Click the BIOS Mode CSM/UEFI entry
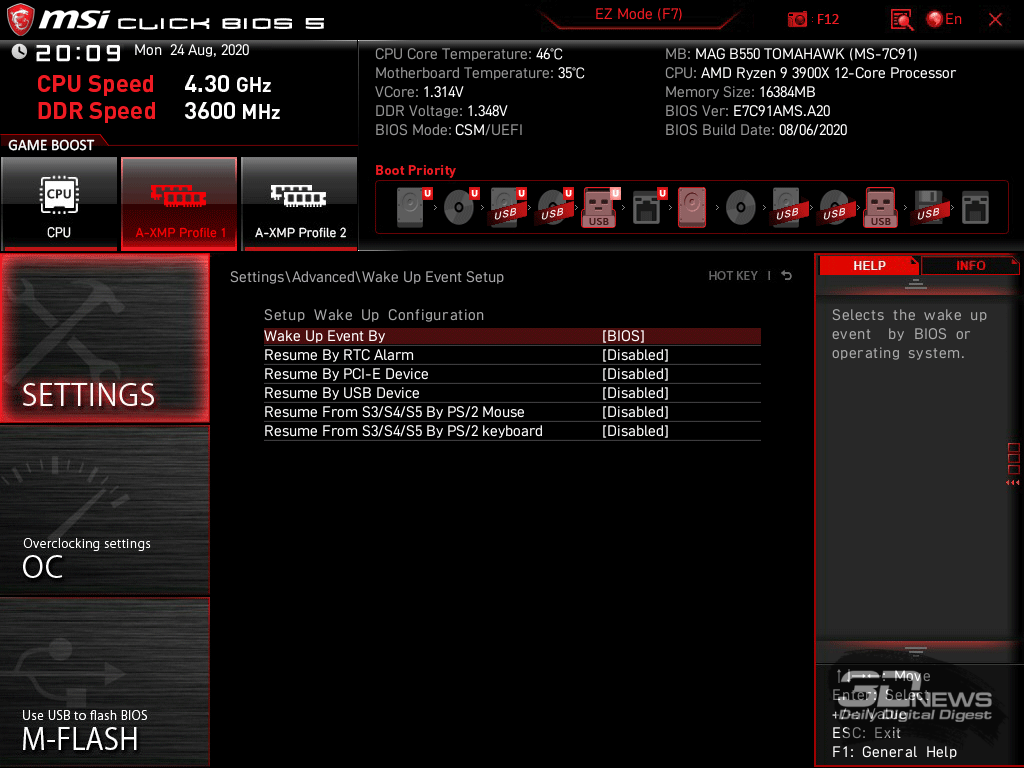This screenshot has height=768, width=1024. [x=449, y=130]
